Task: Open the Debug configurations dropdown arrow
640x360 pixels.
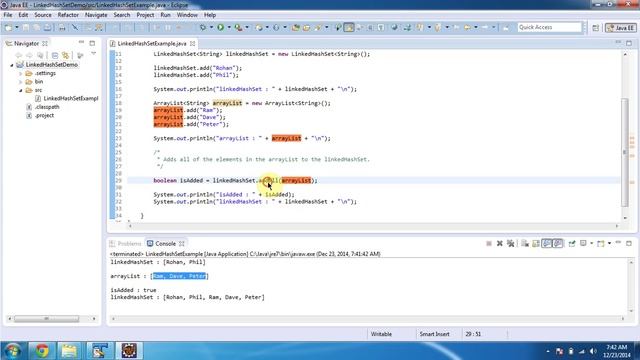Action: tap(211, 27)
